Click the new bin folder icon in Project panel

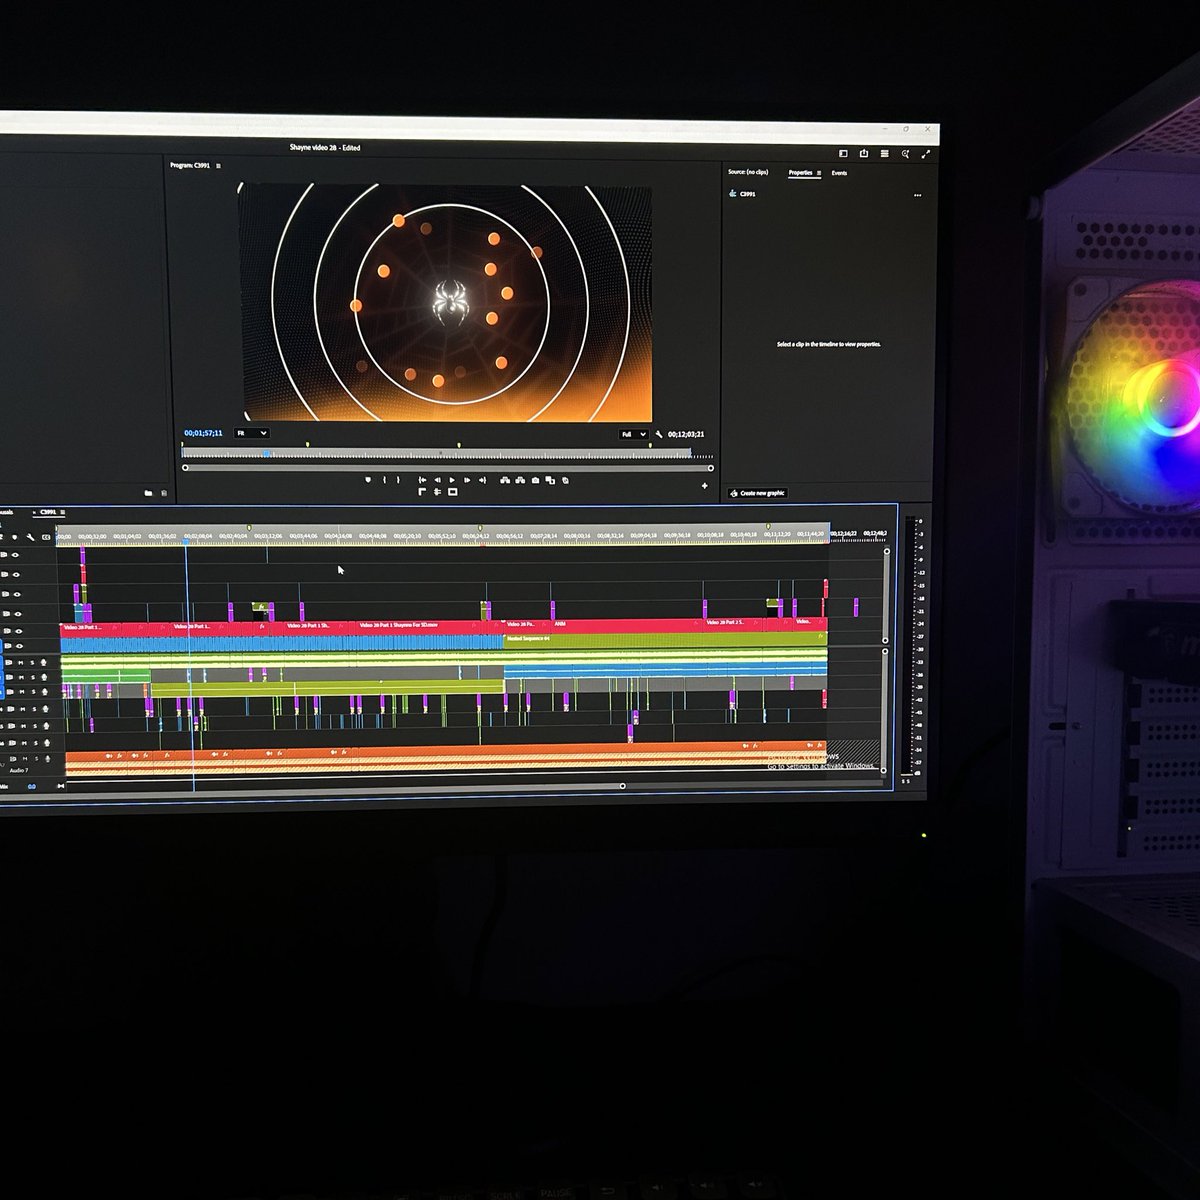click(148, 493)
